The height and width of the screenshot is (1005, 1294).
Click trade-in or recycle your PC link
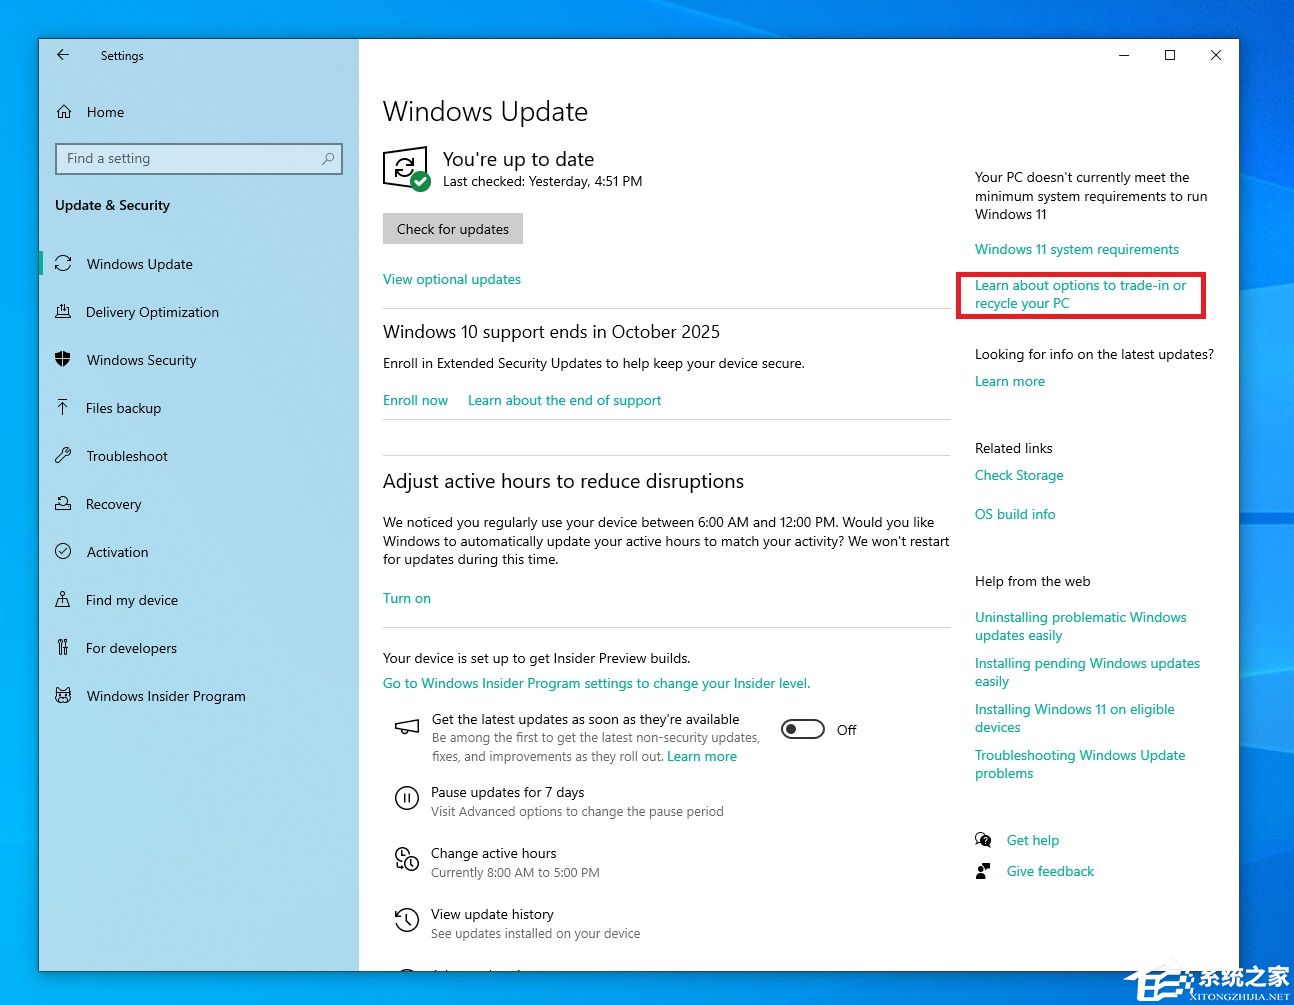[x=1080, y=294]
